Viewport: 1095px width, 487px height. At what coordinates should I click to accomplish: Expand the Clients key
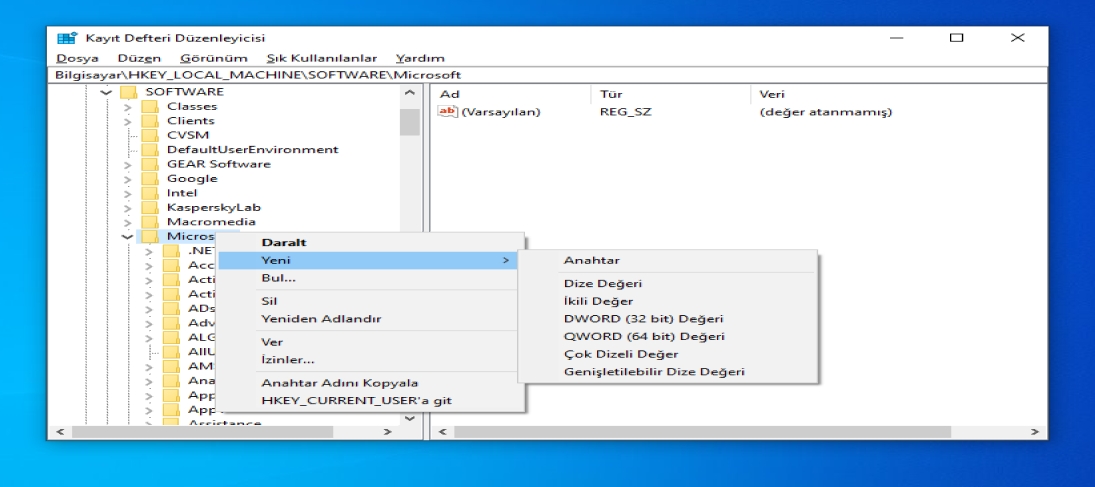[127, 121]
